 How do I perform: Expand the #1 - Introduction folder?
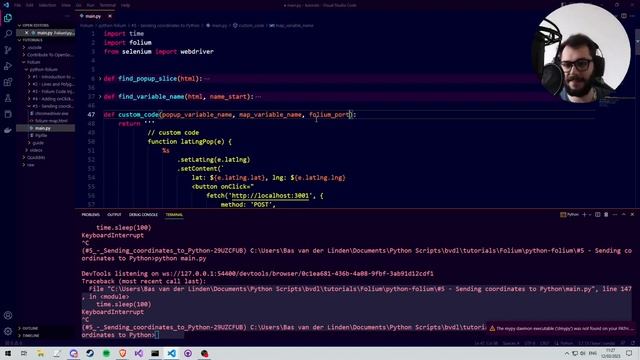(51, 77)
